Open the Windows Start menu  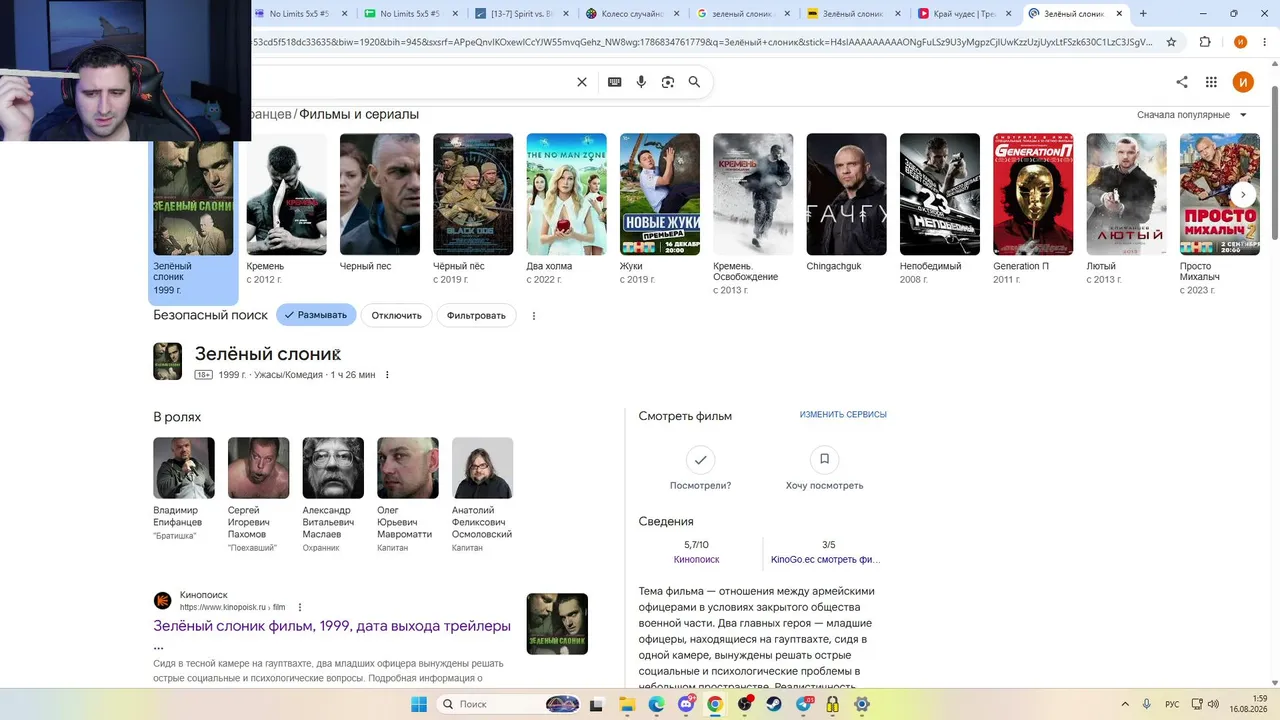point(418,704)
